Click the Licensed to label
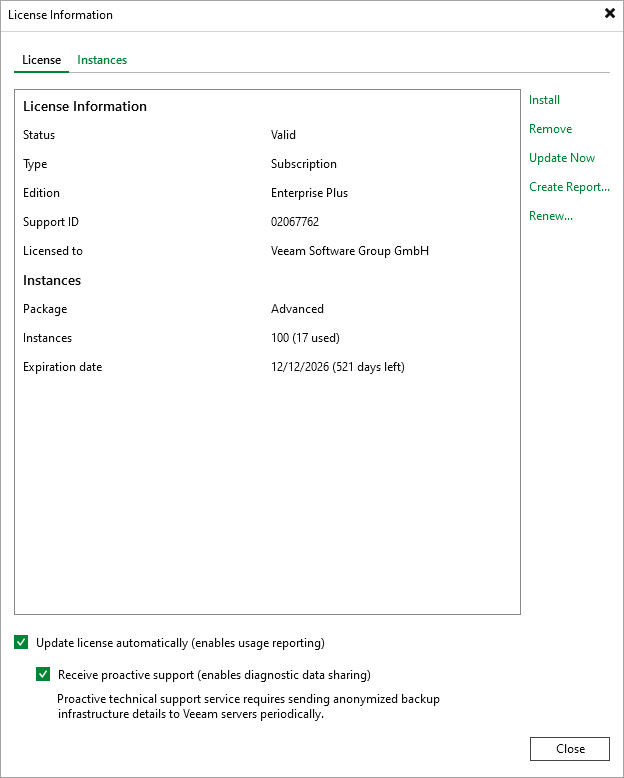Screen dimensions: 624x778 pos(53,251)
